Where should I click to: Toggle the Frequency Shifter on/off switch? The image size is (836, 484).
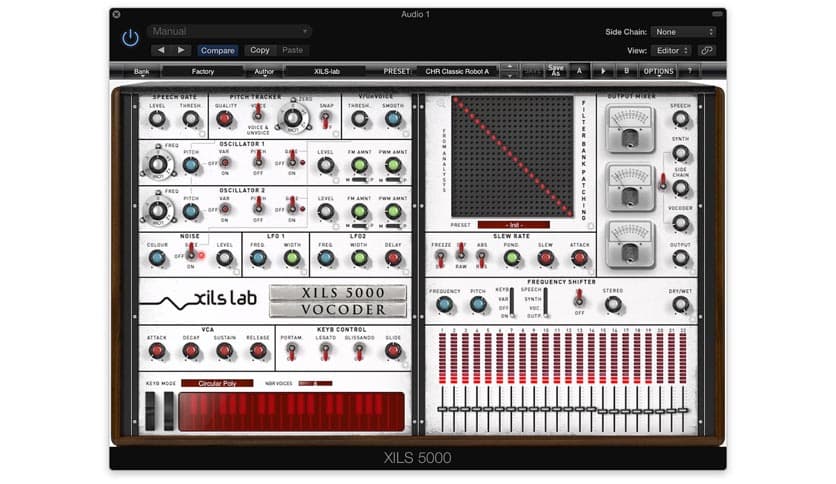(x=579, y=299)
